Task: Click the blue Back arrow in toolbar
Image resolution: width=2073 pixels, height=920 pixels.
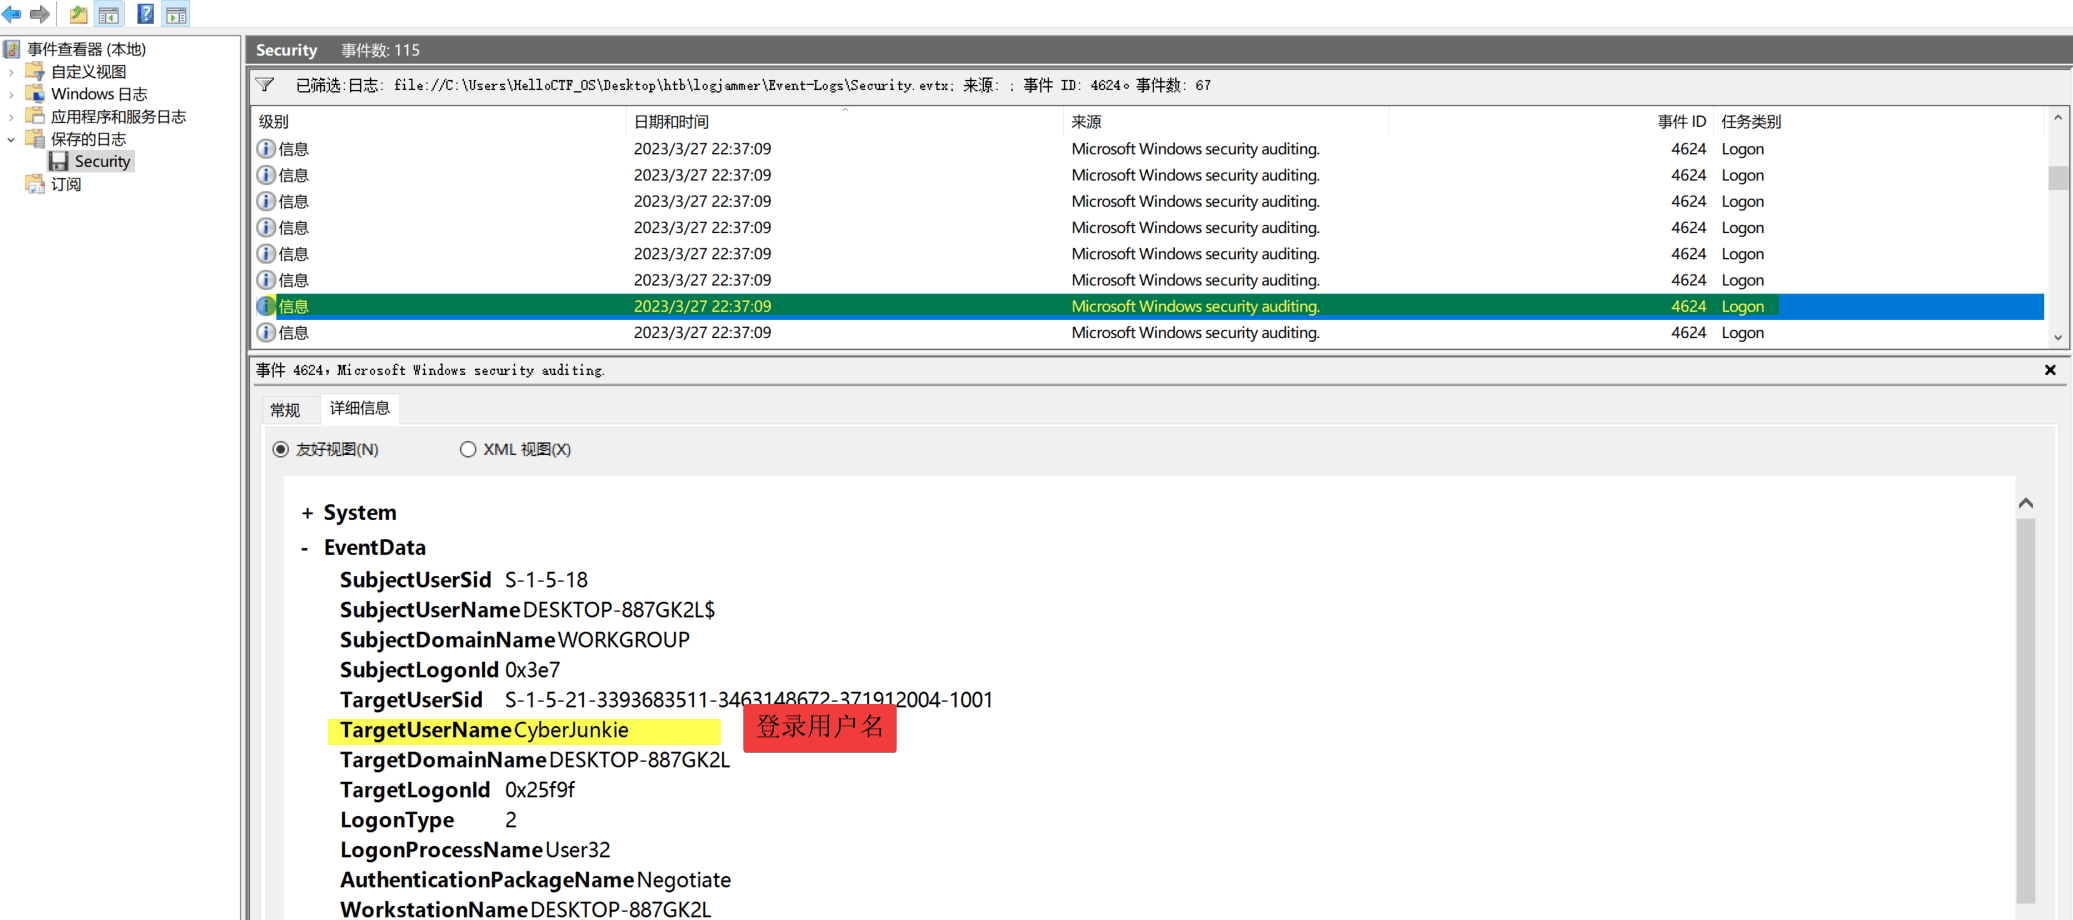Action: (x=12, y=14)
